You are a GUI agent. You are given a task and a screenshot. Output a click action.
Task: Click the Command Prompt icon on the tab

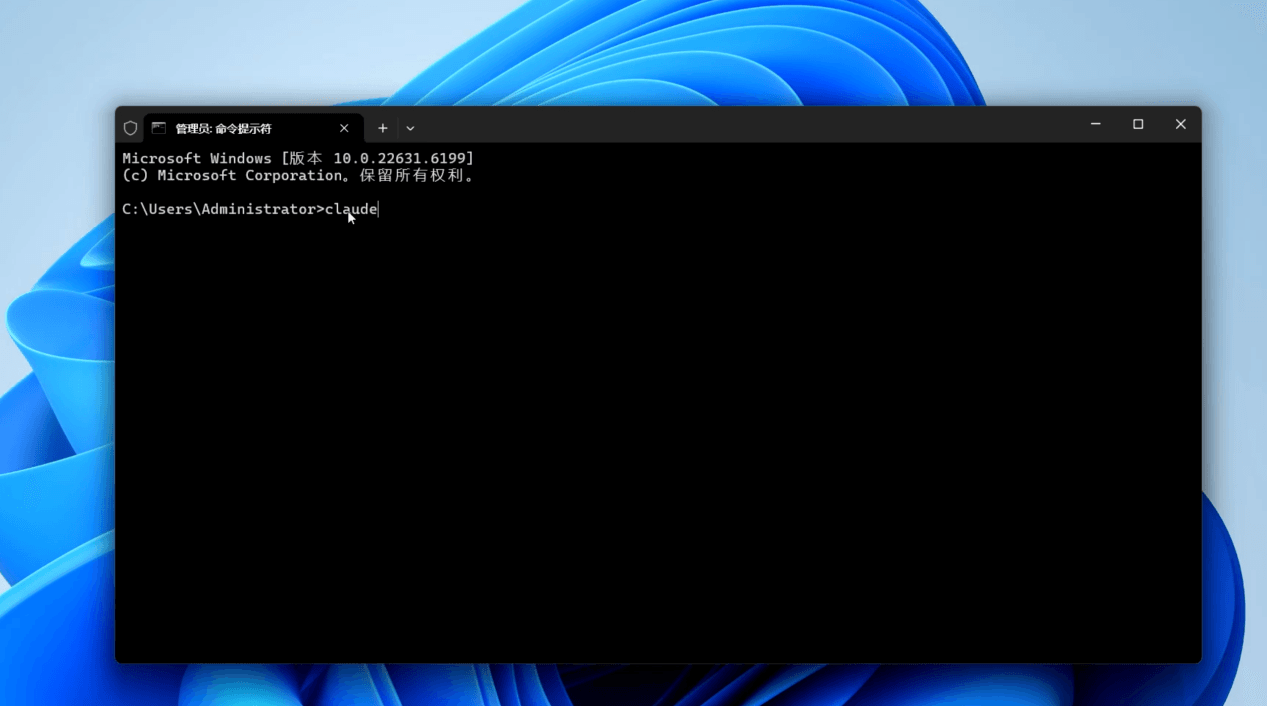(159, 128)
